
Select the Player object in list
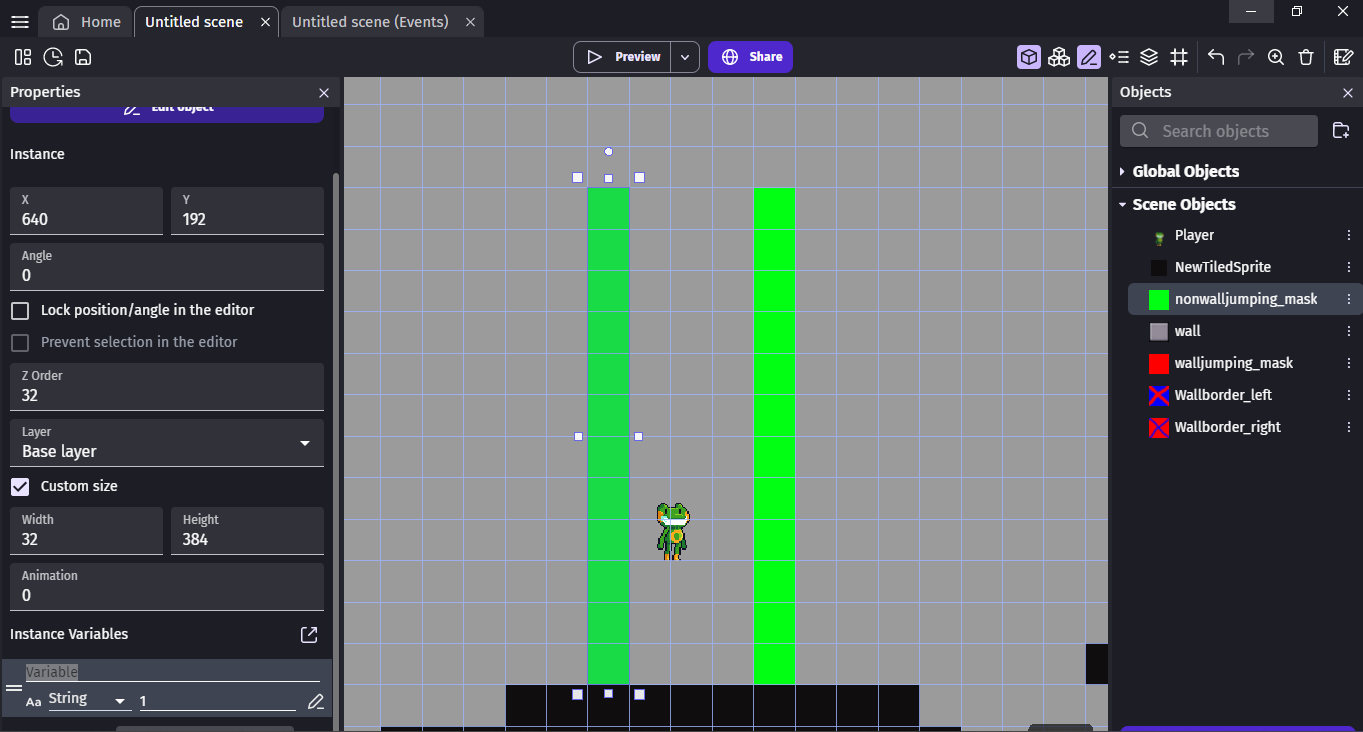1194,235
